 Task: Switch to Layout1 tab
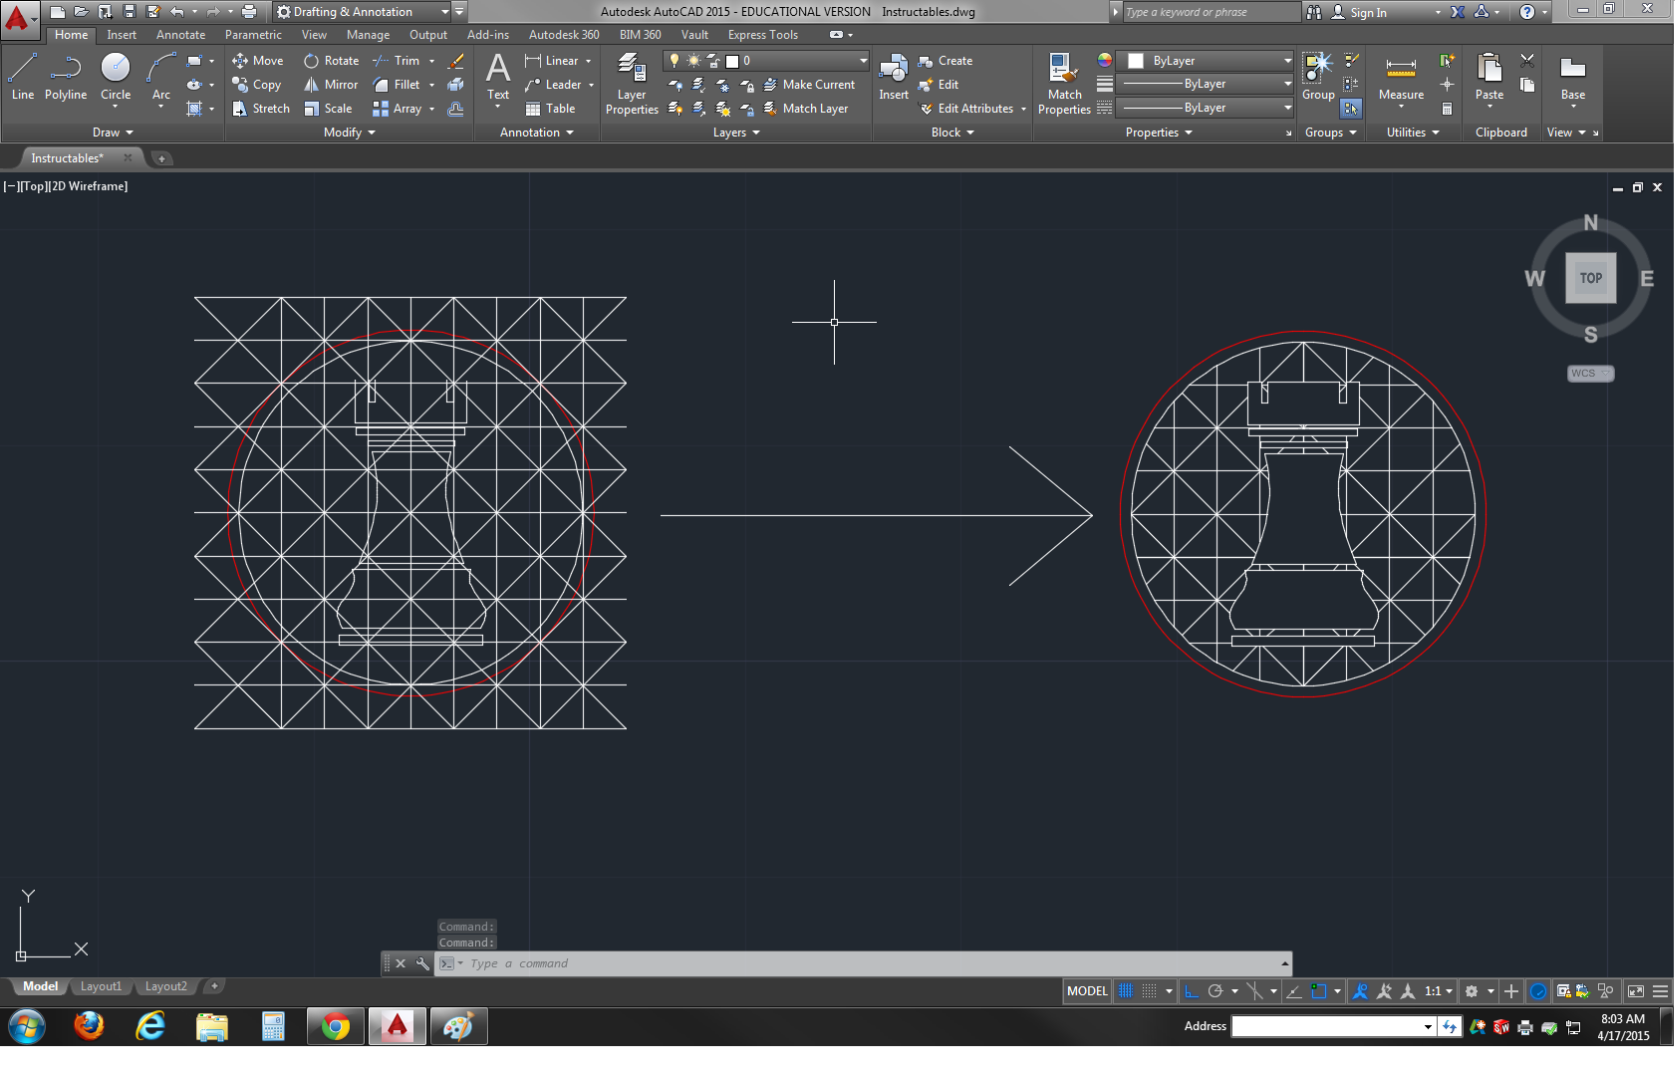click(101, 987)
